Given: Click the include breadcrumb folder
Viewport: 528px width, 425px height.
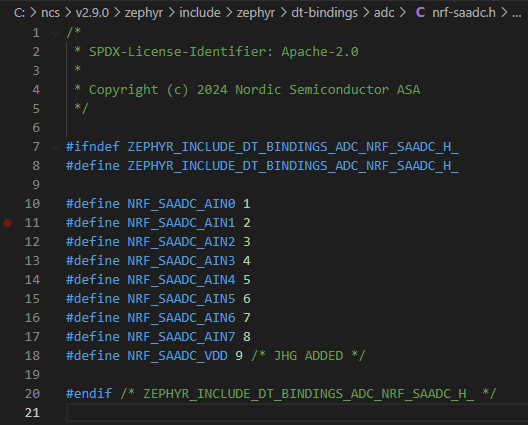Looking at the screenshot, I should [x=200, y=13].
